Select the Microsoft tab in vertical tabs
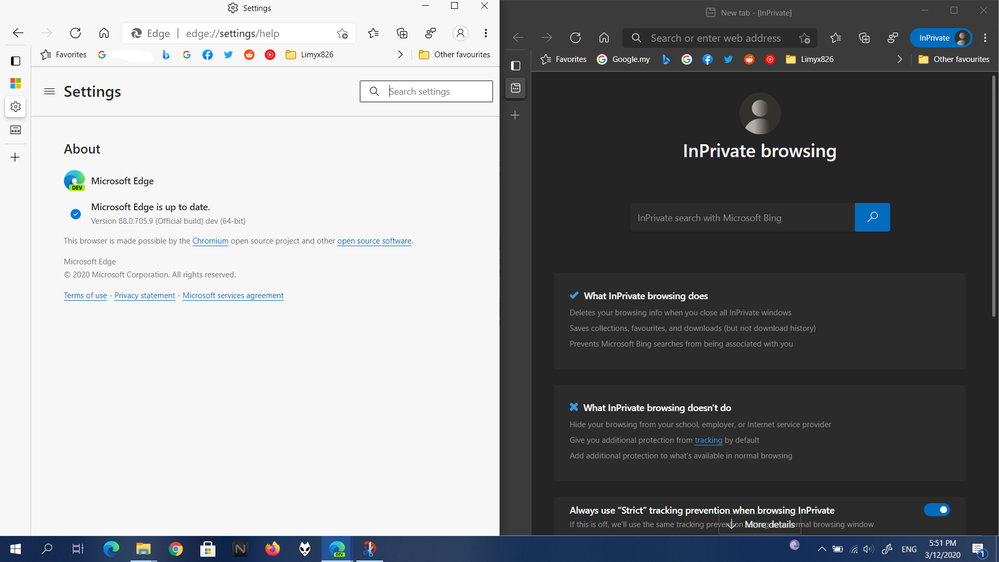 (x=15, y=83)
